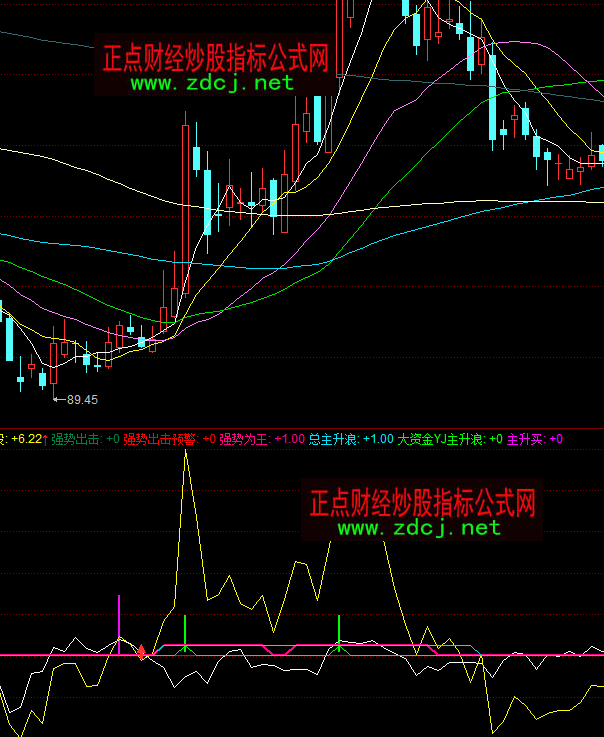Select the 主升买 indicator label

[x=526, y=439]
